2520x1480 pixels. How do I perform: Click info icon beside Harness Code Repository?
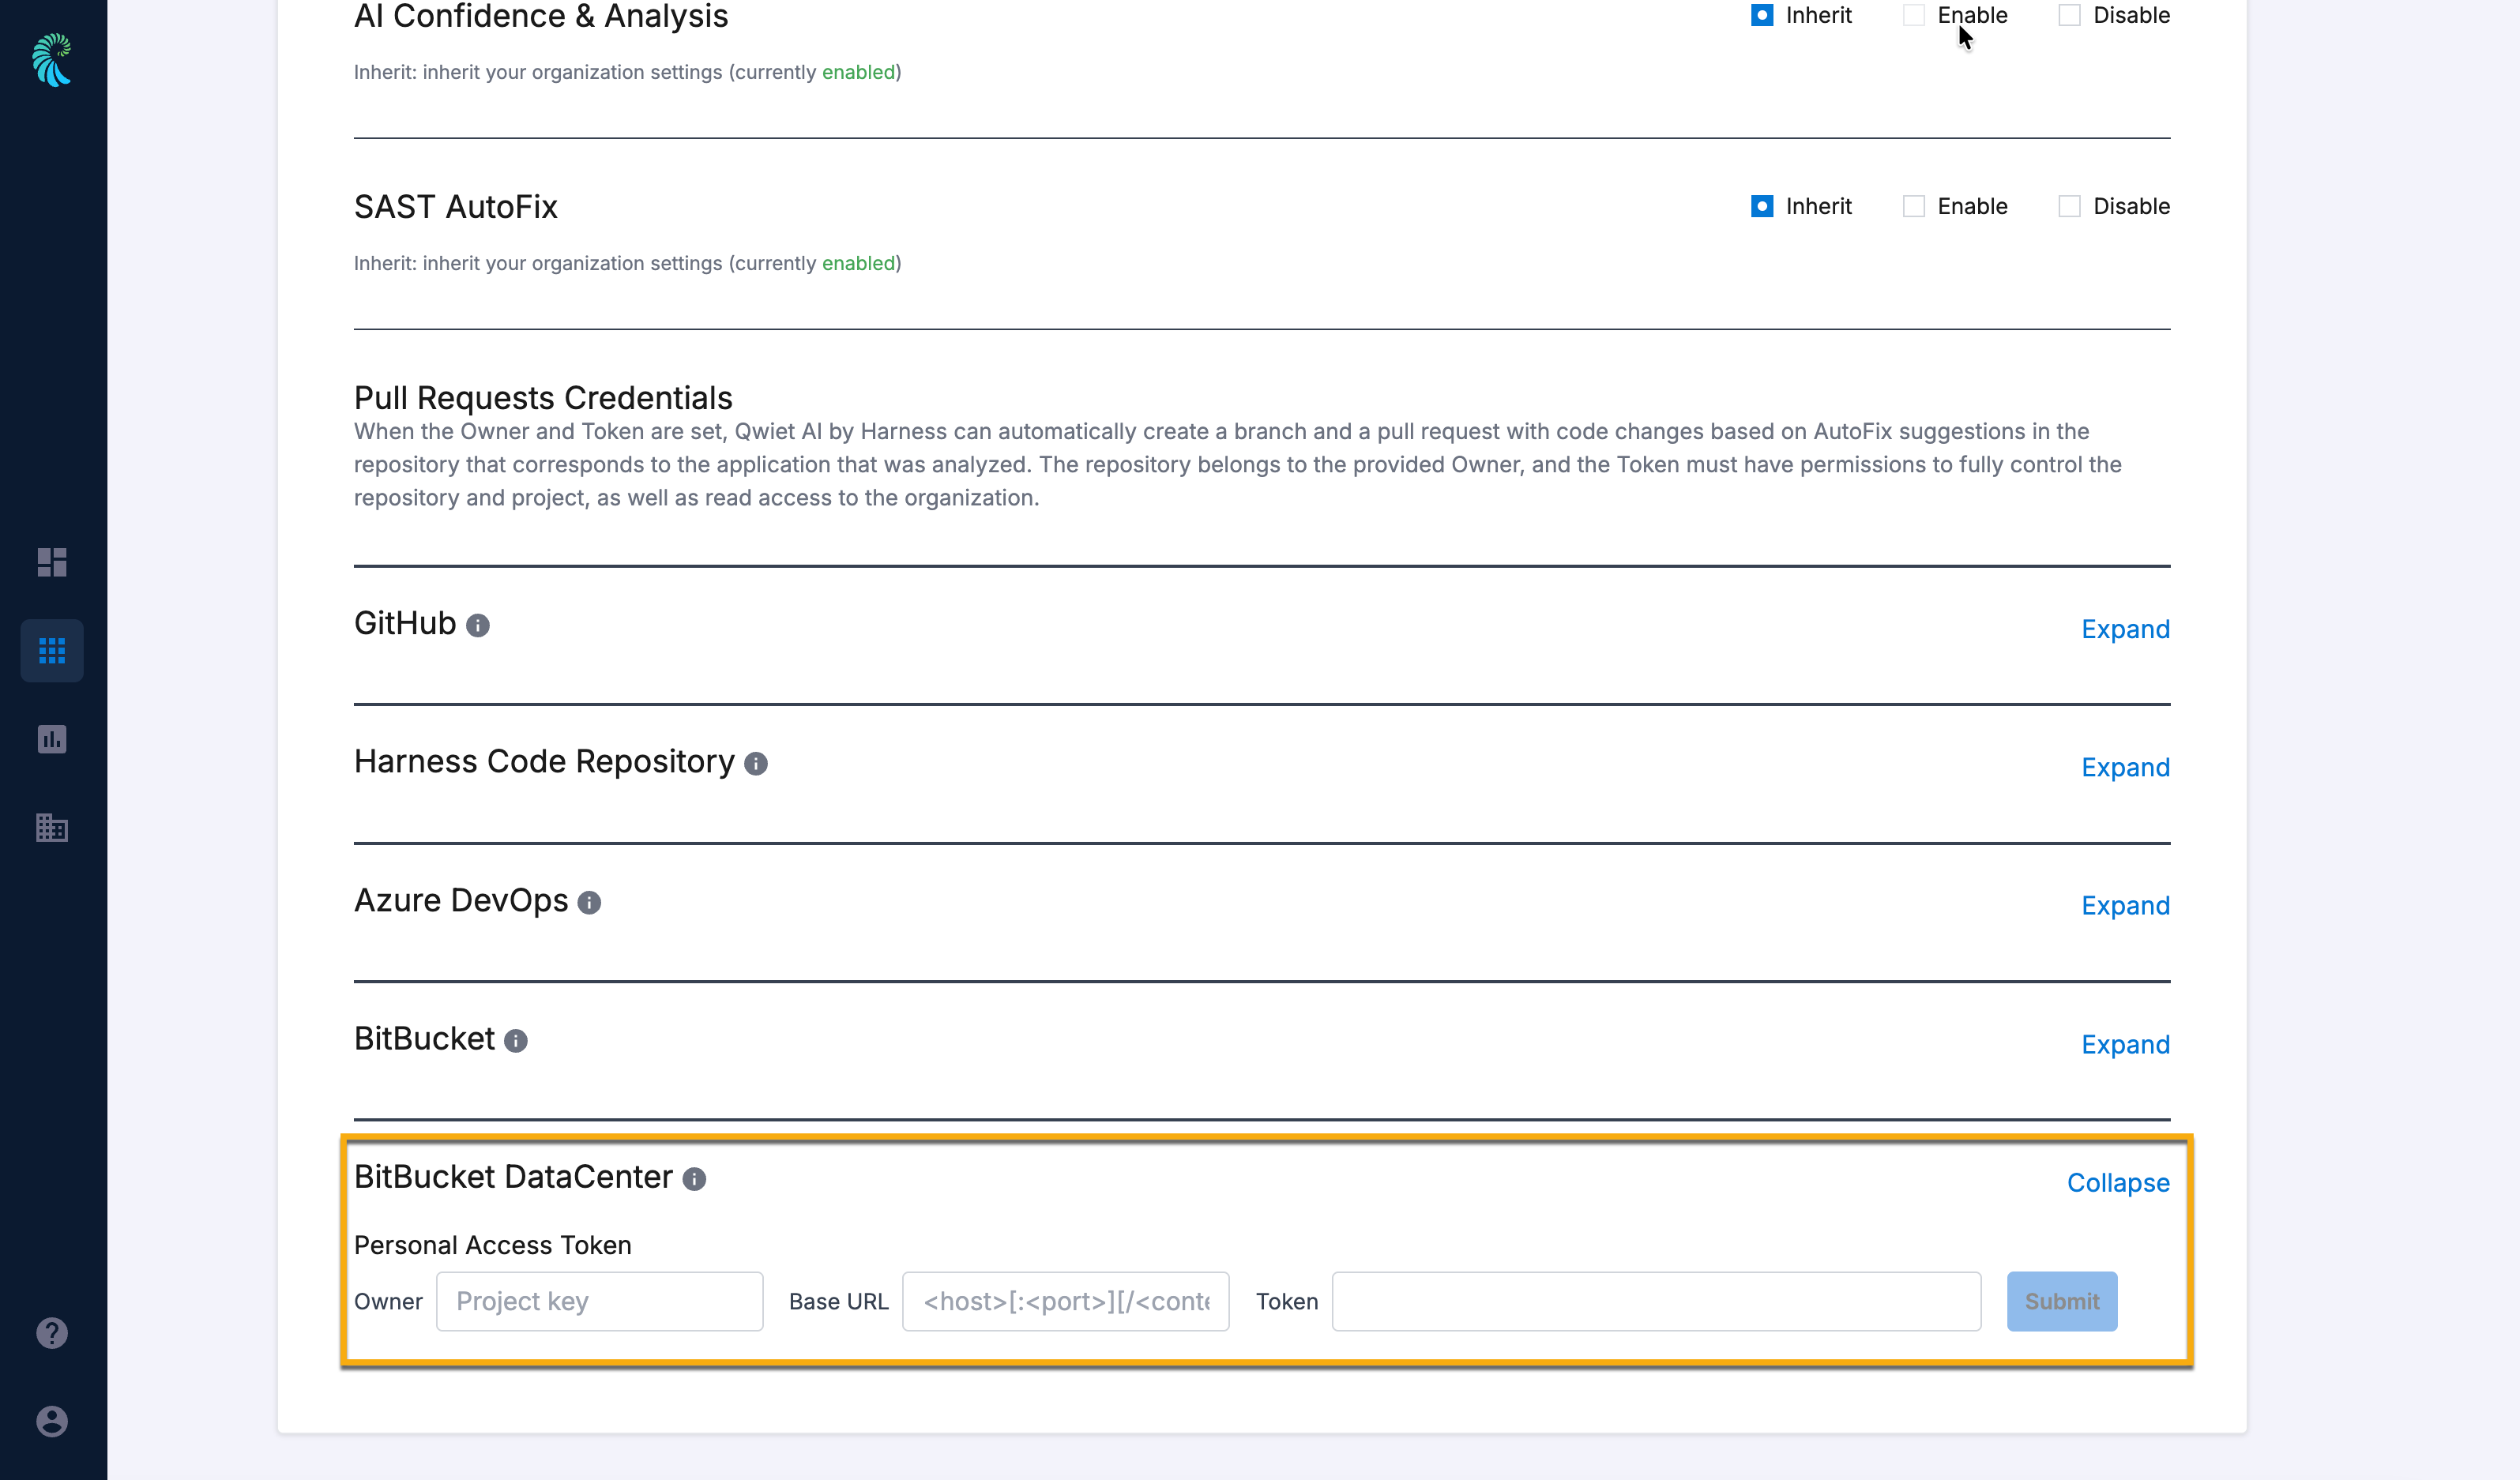coord(756,764)
